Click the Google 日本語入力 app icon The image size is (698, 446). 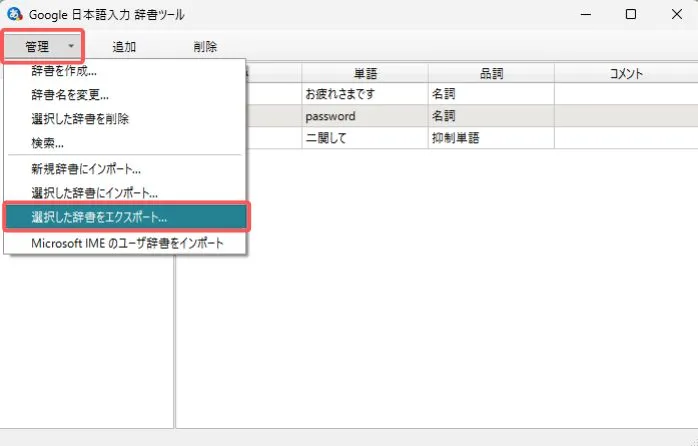[15, 14]
